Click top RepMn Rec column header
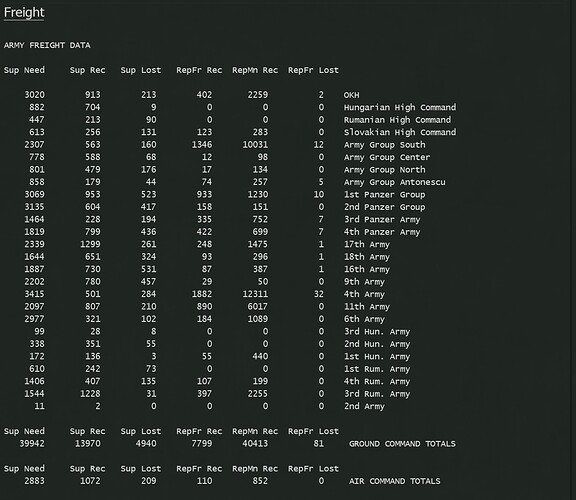This screenshot has width=576, height=500. 255,70
